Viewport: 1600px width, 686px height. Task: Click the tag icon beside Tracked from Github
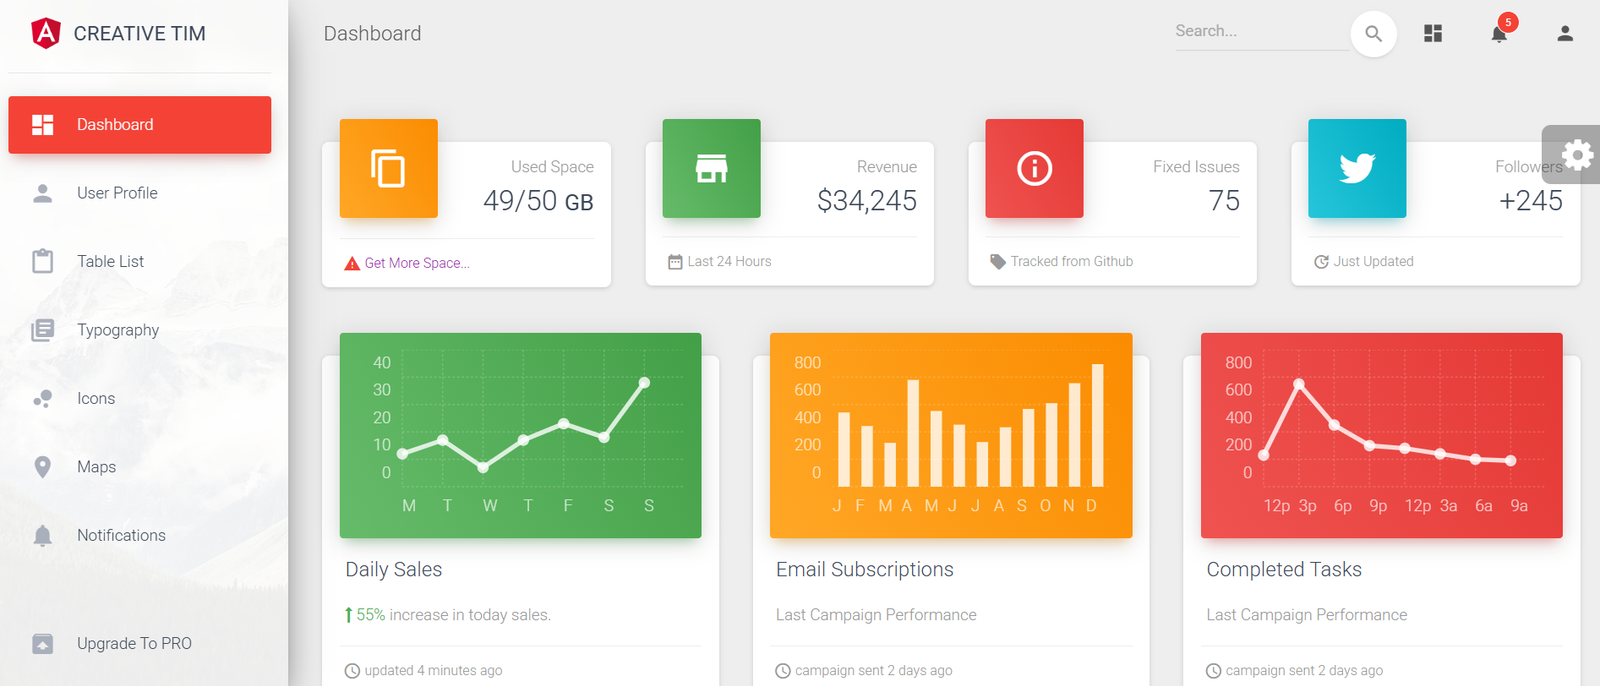click(x=998, y=262)
